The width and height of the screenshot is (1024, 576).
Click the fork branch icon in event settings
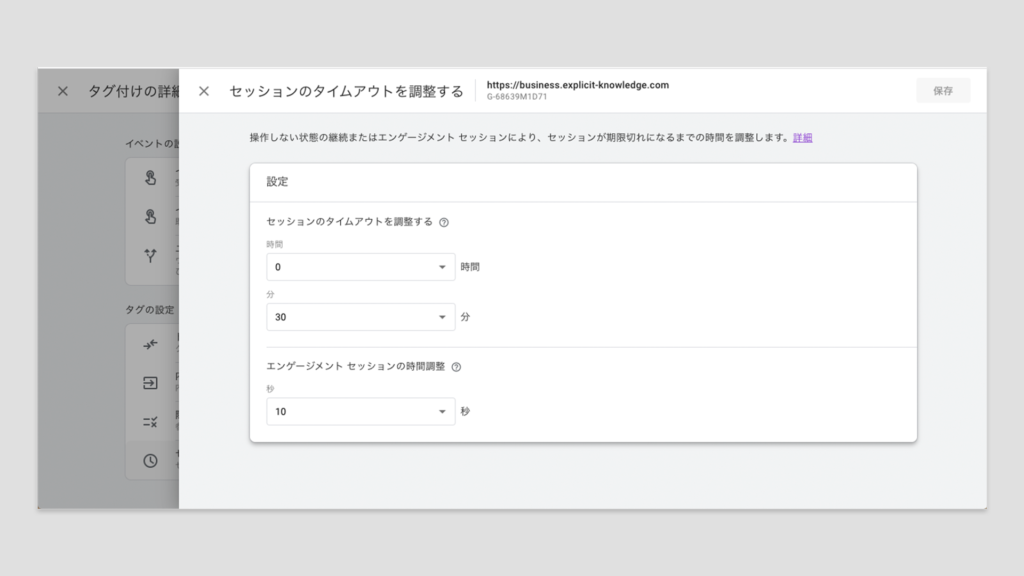coord(150,256)
